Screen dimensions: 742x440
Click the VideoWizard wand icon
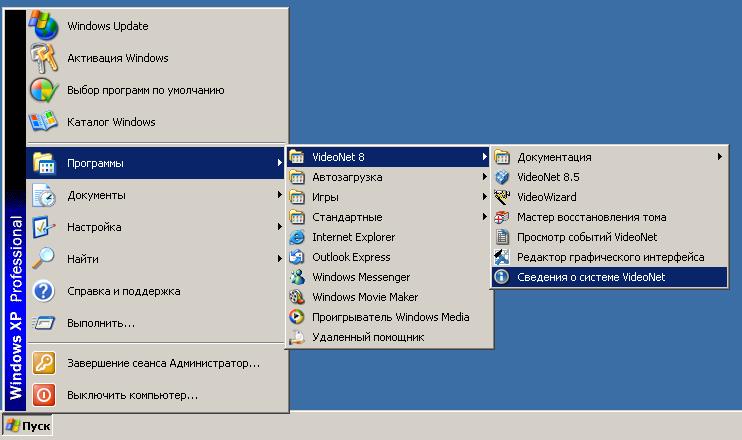[502, 197]
